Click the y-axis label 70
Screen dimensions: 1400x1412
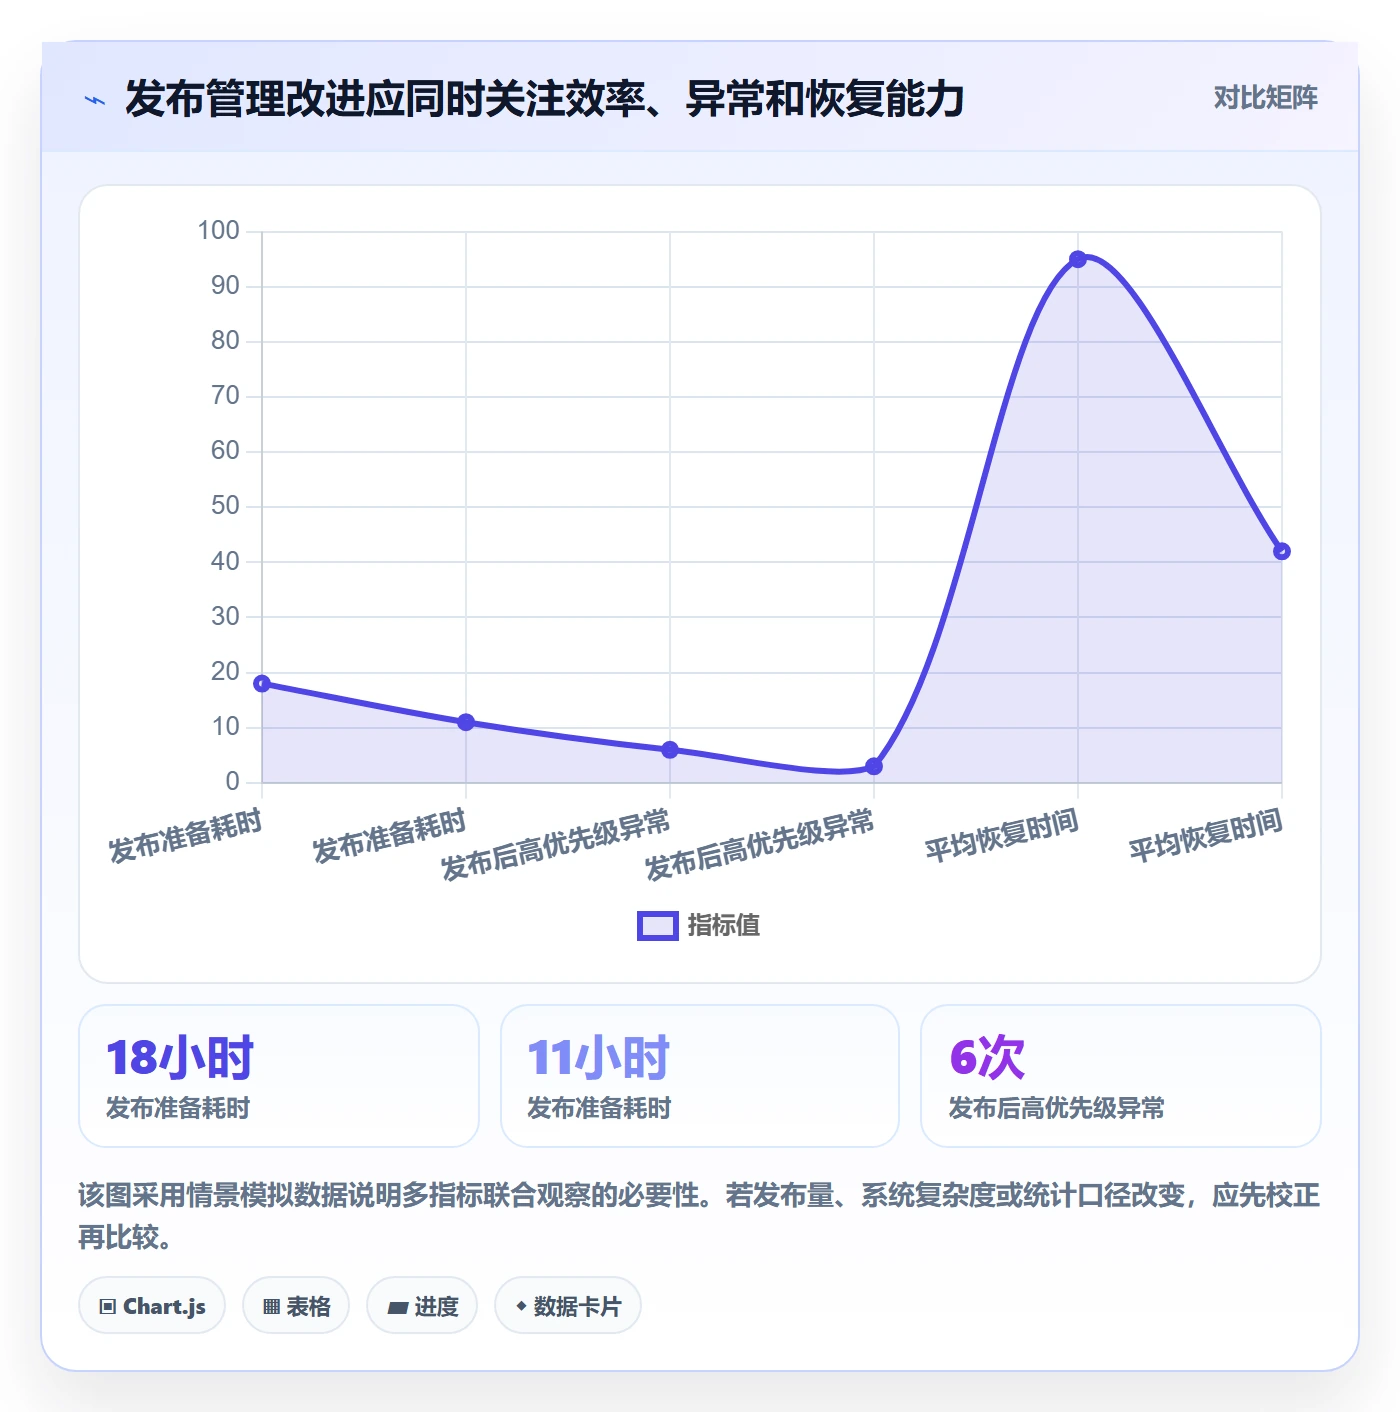click(x=225, y=396)
